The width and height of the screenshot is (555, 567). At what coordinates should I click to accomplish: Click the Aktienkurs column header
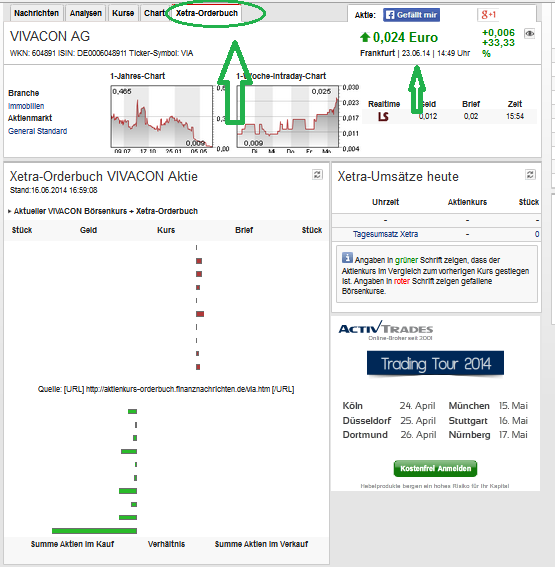467,202
